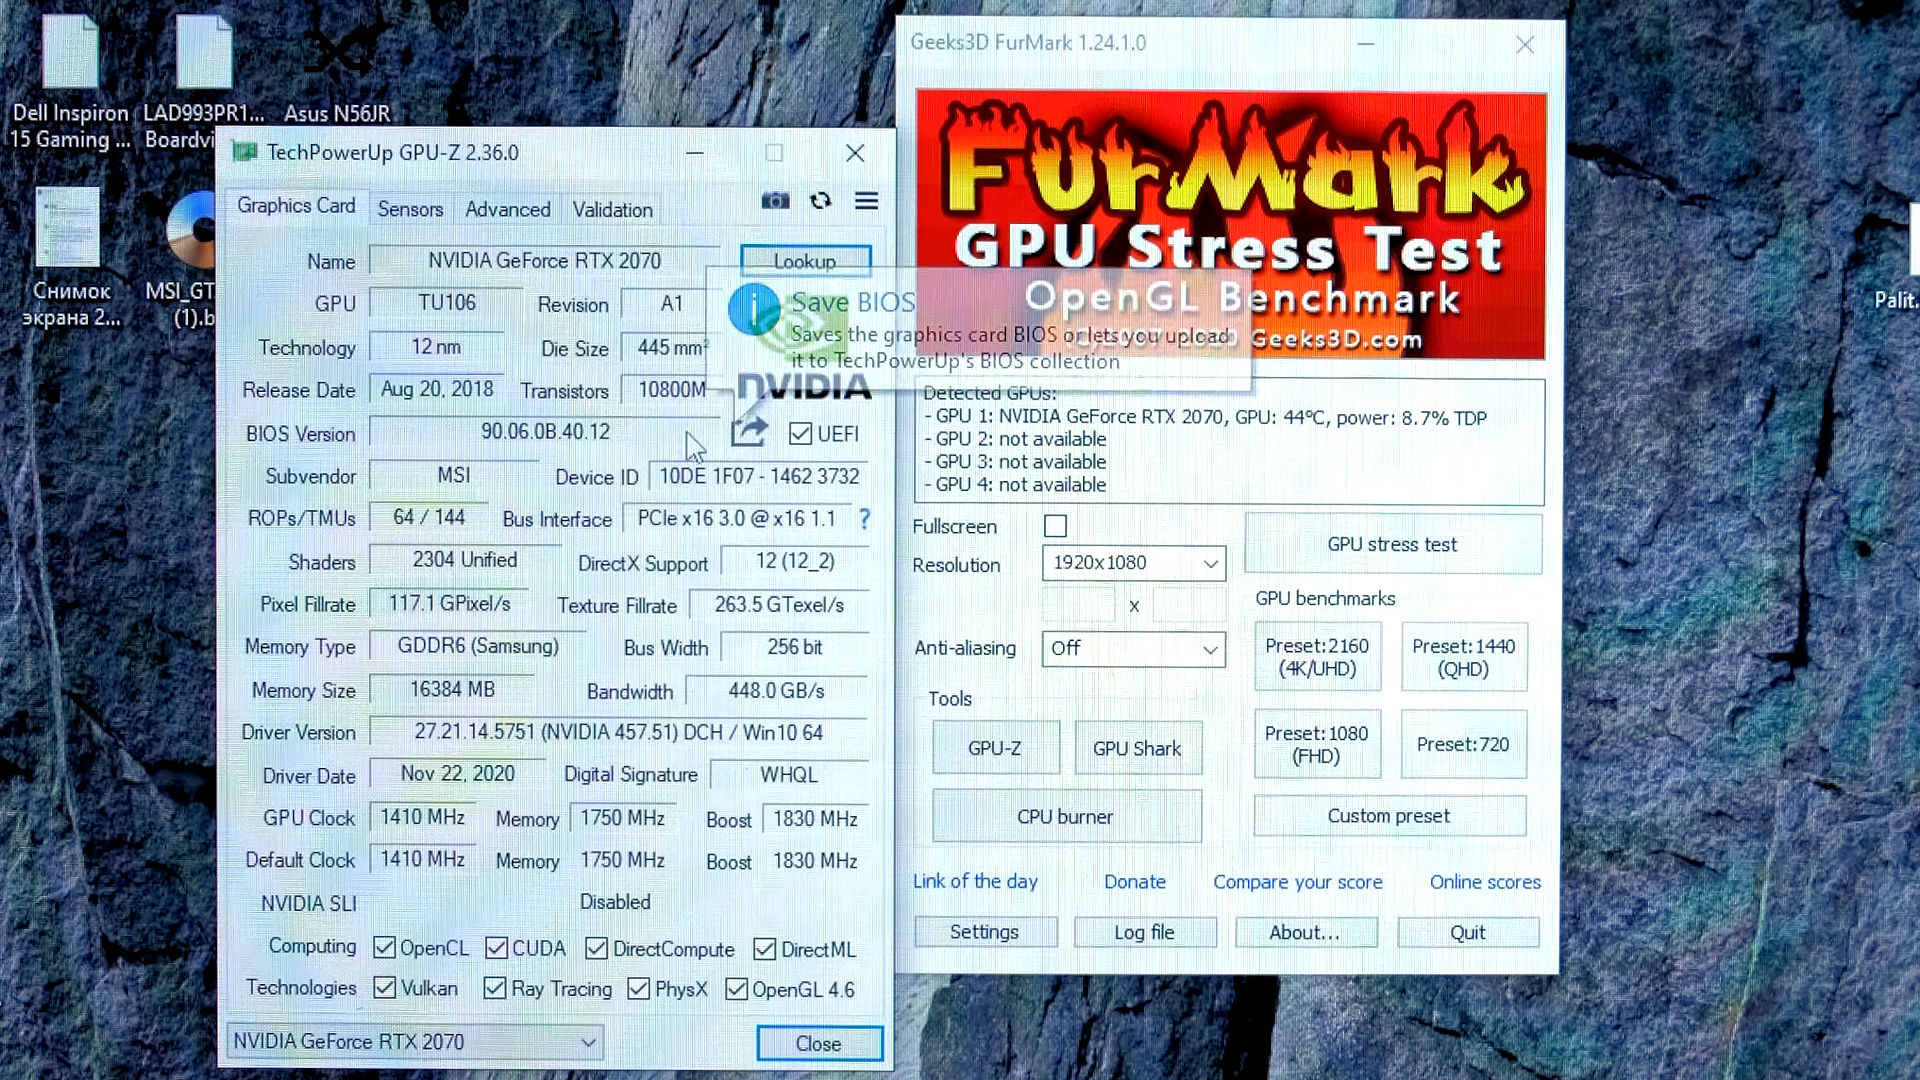This screenshot has height=1080, width=1920.
Task: Open the Anti-aliasing dropdown
Action: (1133, 649)
